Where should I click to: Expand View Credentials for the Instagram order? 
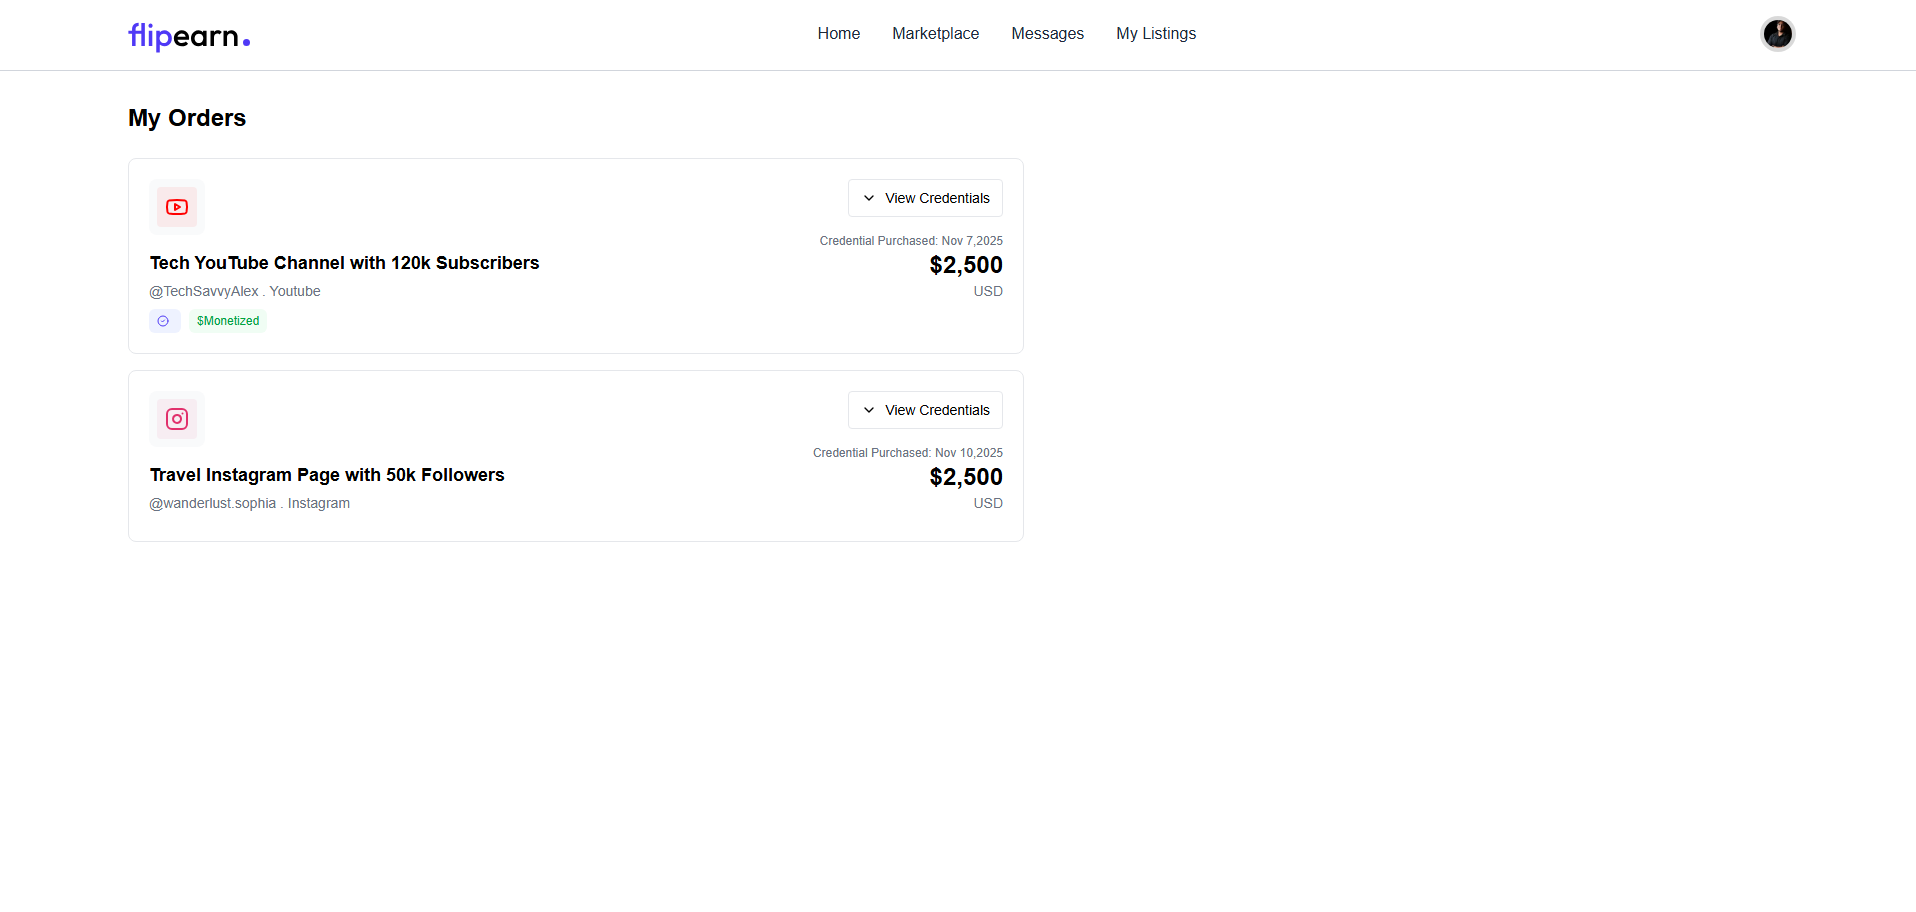(x=925, y=410)
